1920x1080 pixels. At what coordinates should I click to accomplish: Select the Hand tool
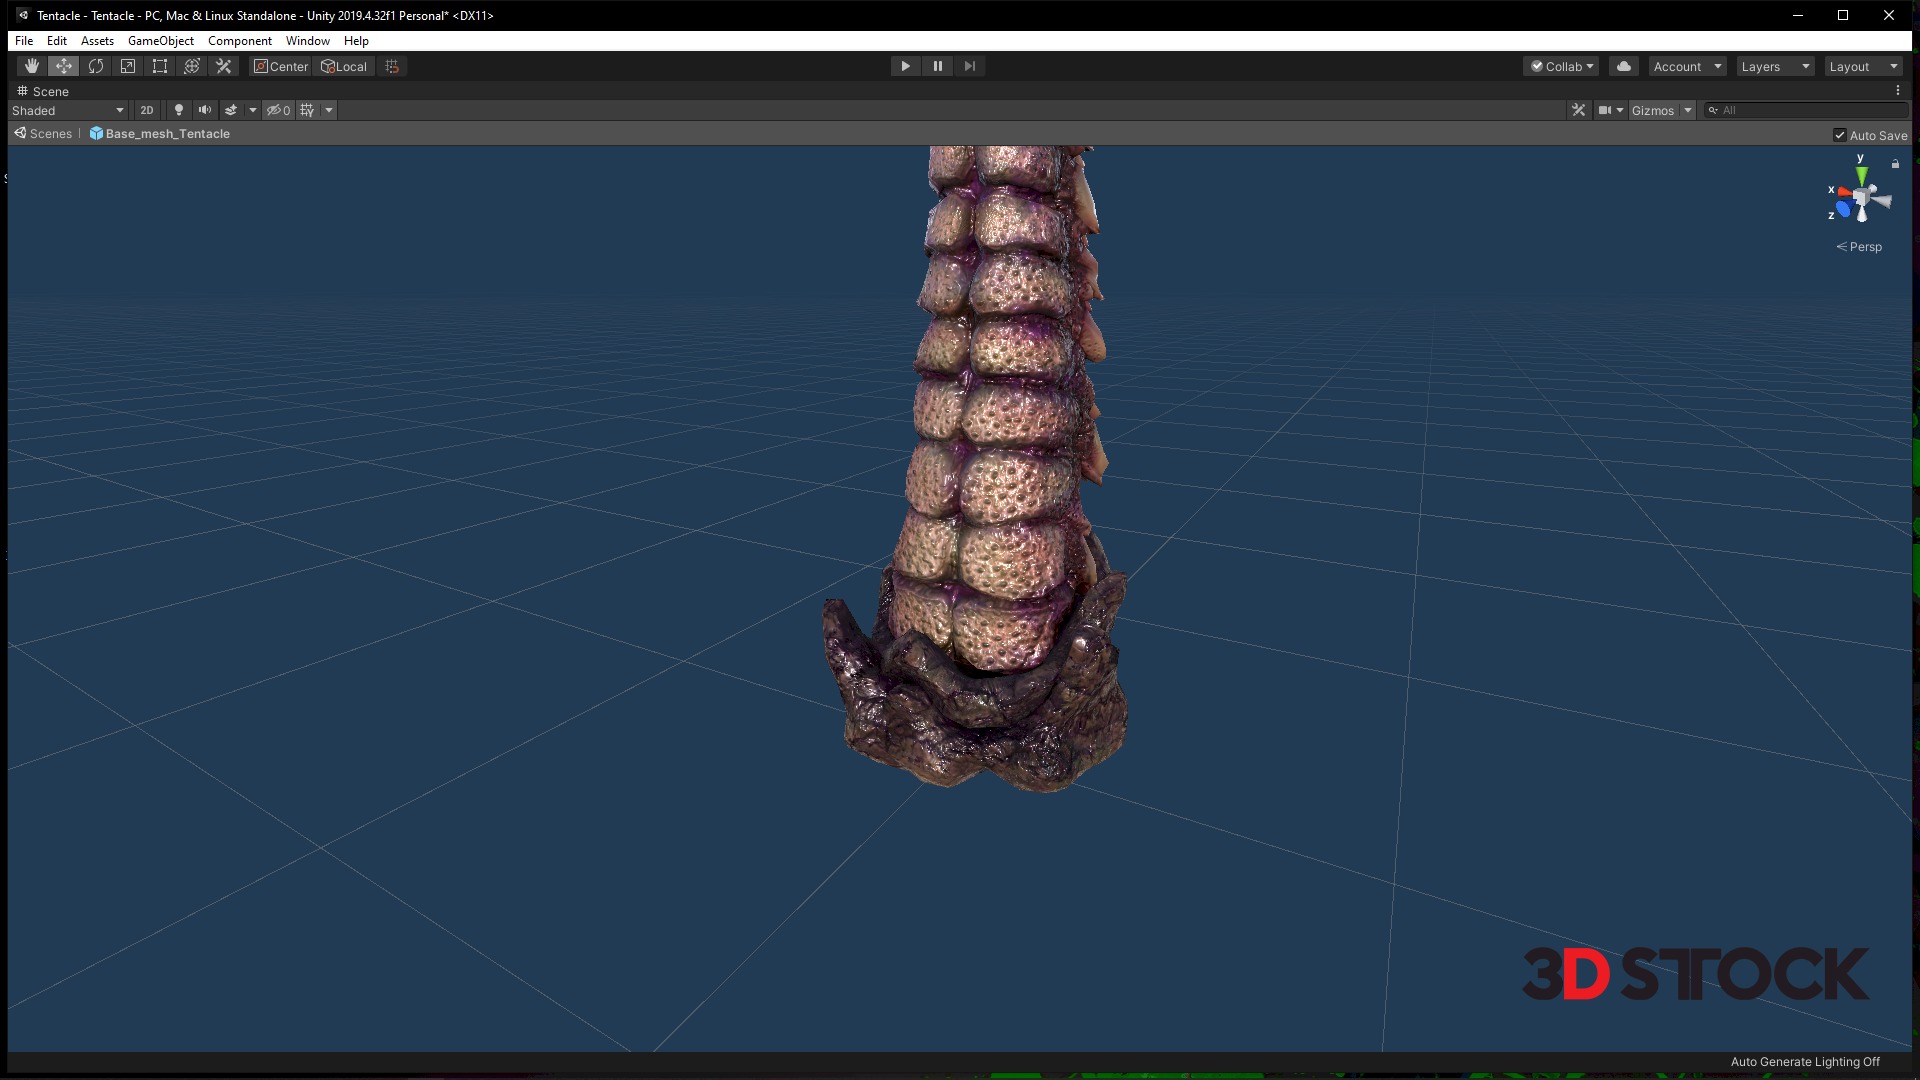click(x=32, y=66)
